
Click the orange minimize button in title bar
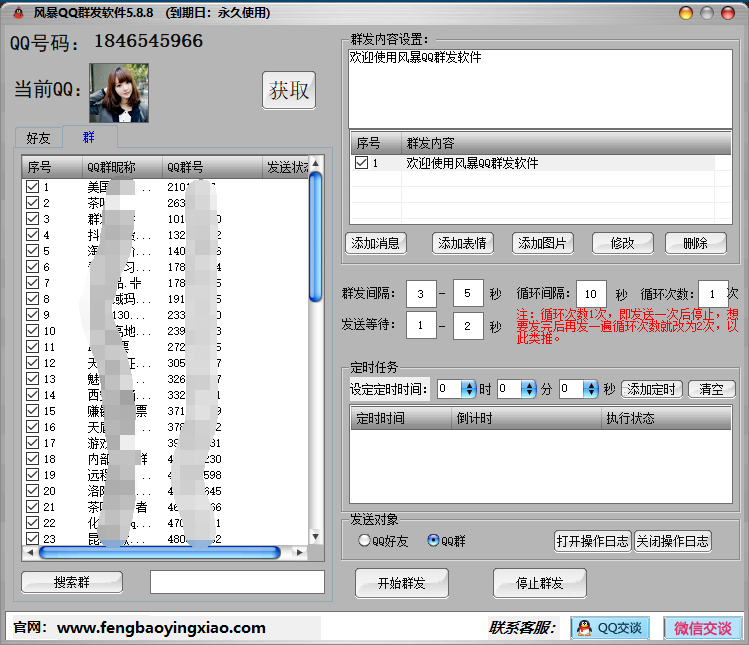coord(686,13)
